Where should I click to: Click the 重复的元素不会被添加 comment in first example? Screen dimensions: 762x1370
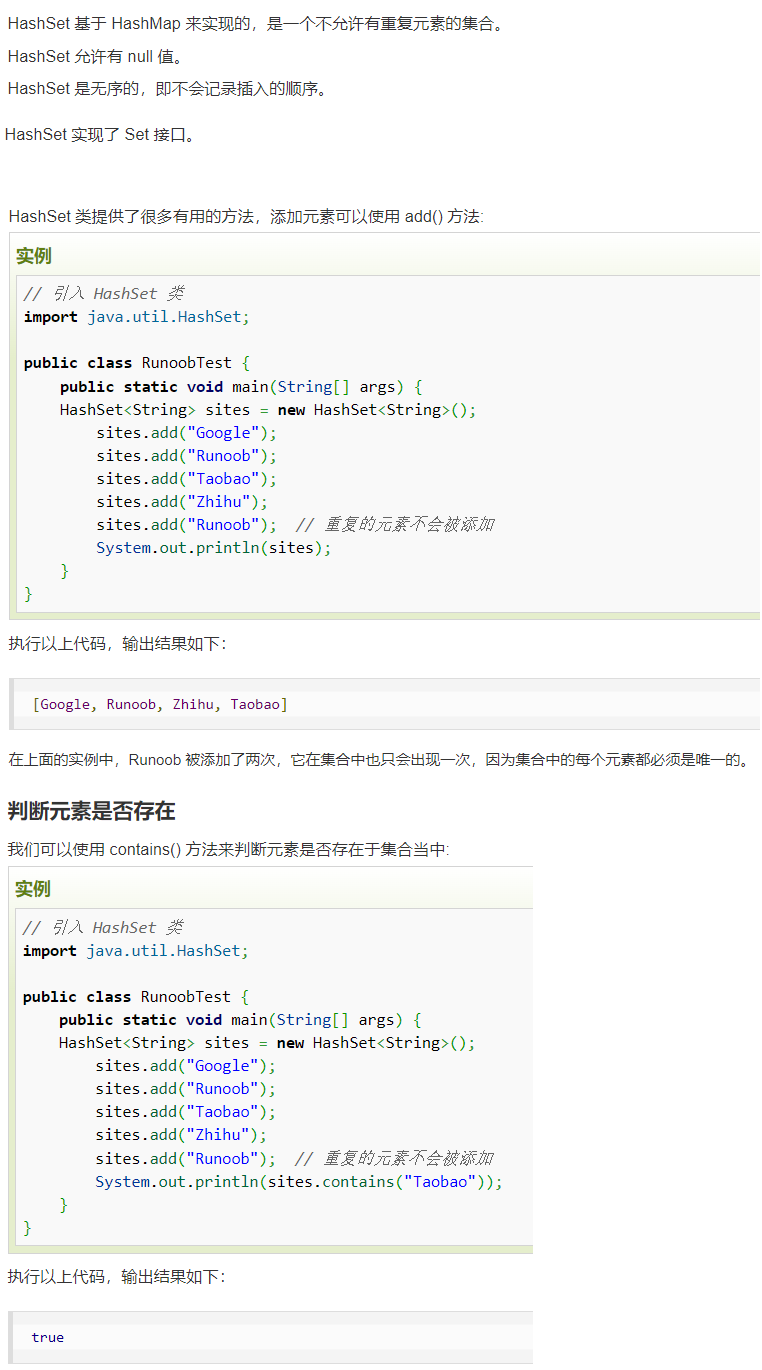coord(395,525)
